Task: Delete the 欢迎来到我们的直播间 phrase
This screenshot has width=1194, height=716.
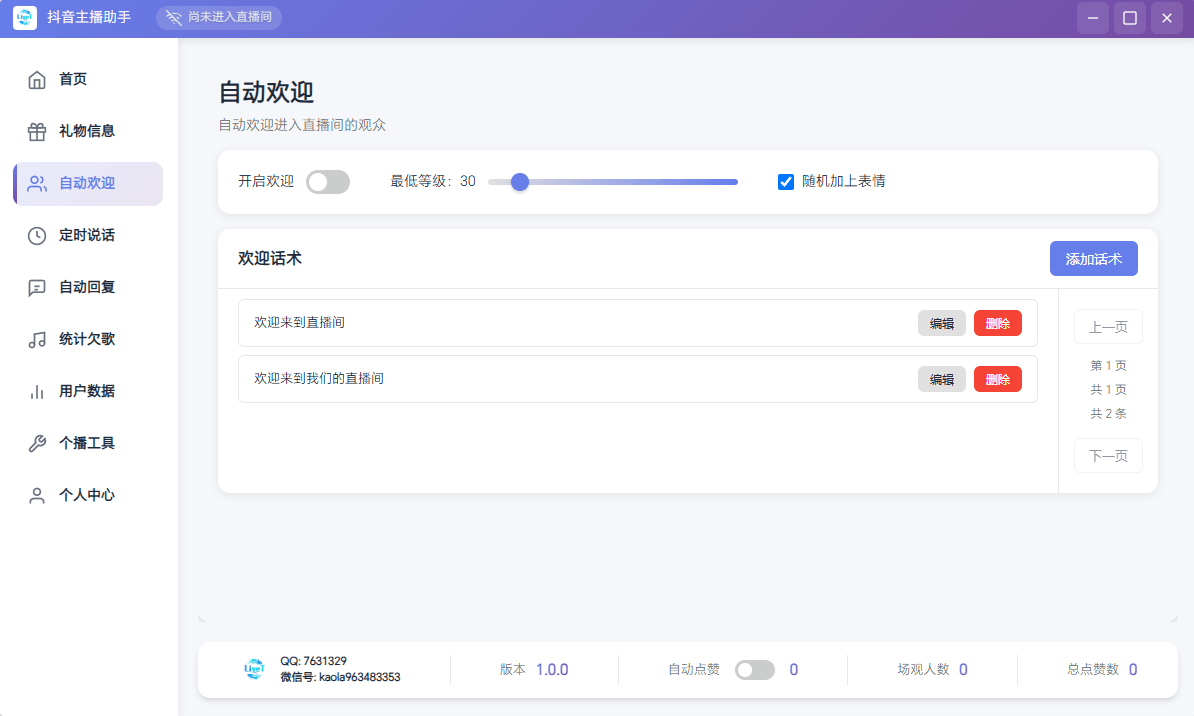Action: click(x=997, y=378)
